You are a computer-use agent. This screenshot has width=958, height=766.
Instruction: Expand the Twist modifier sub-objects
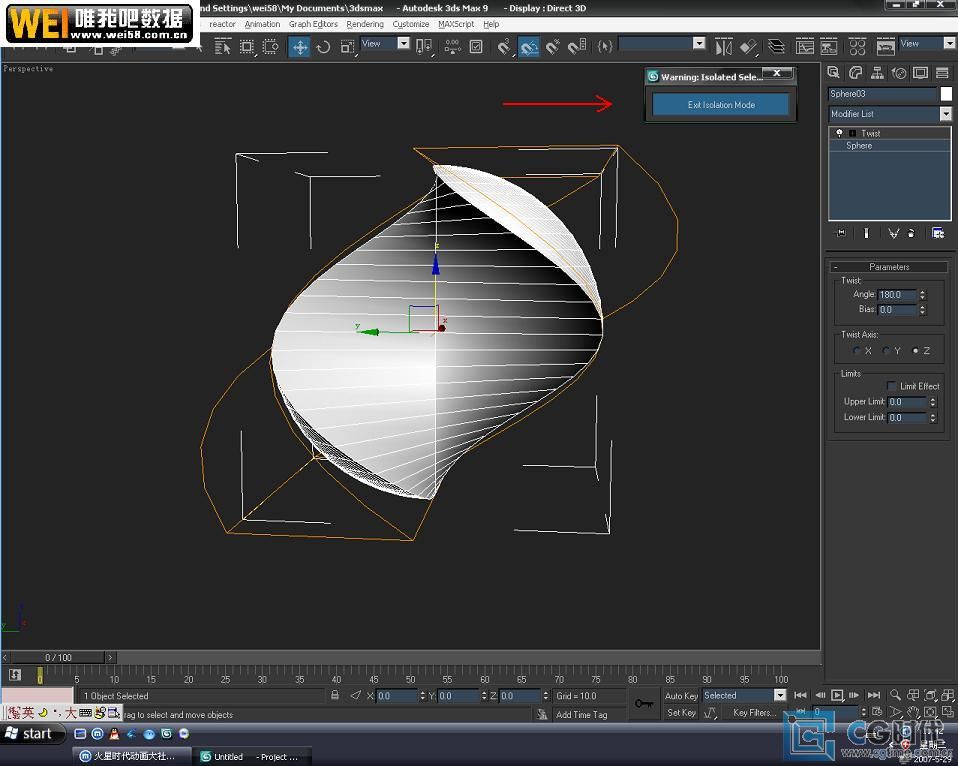[x=852, y=133]
